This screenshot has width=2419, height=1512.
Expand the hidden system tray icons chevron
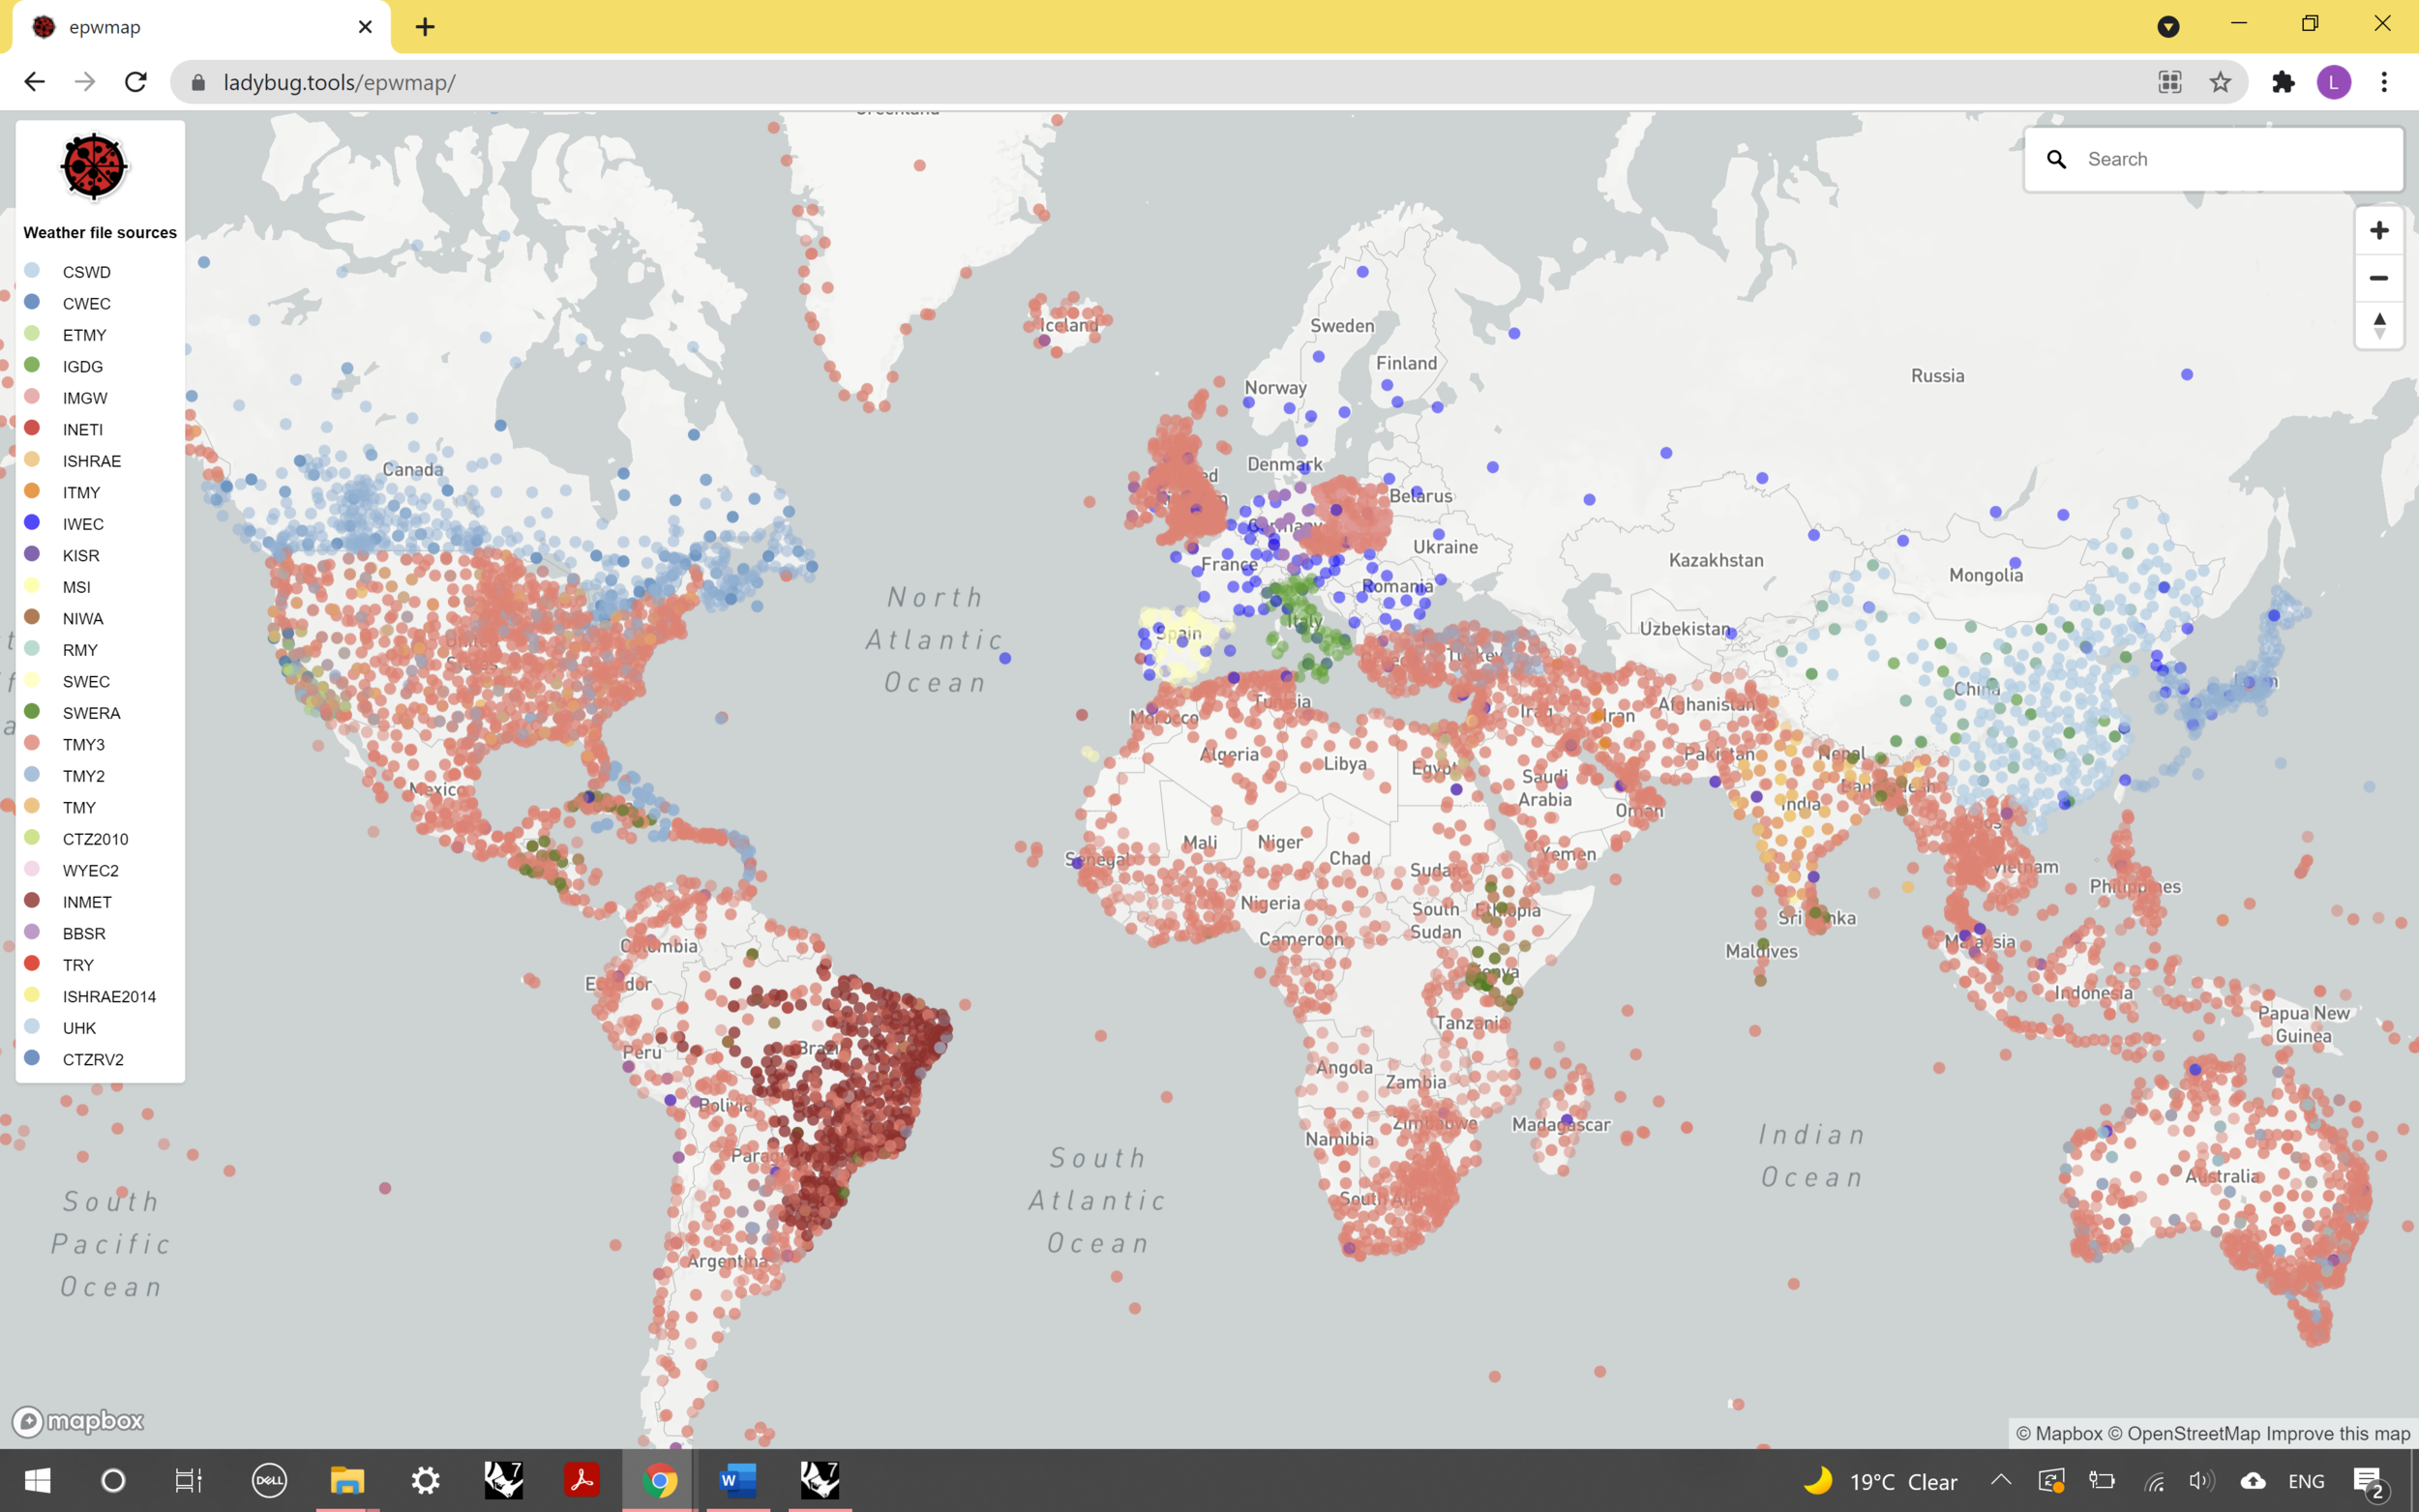[2001, 1480]
